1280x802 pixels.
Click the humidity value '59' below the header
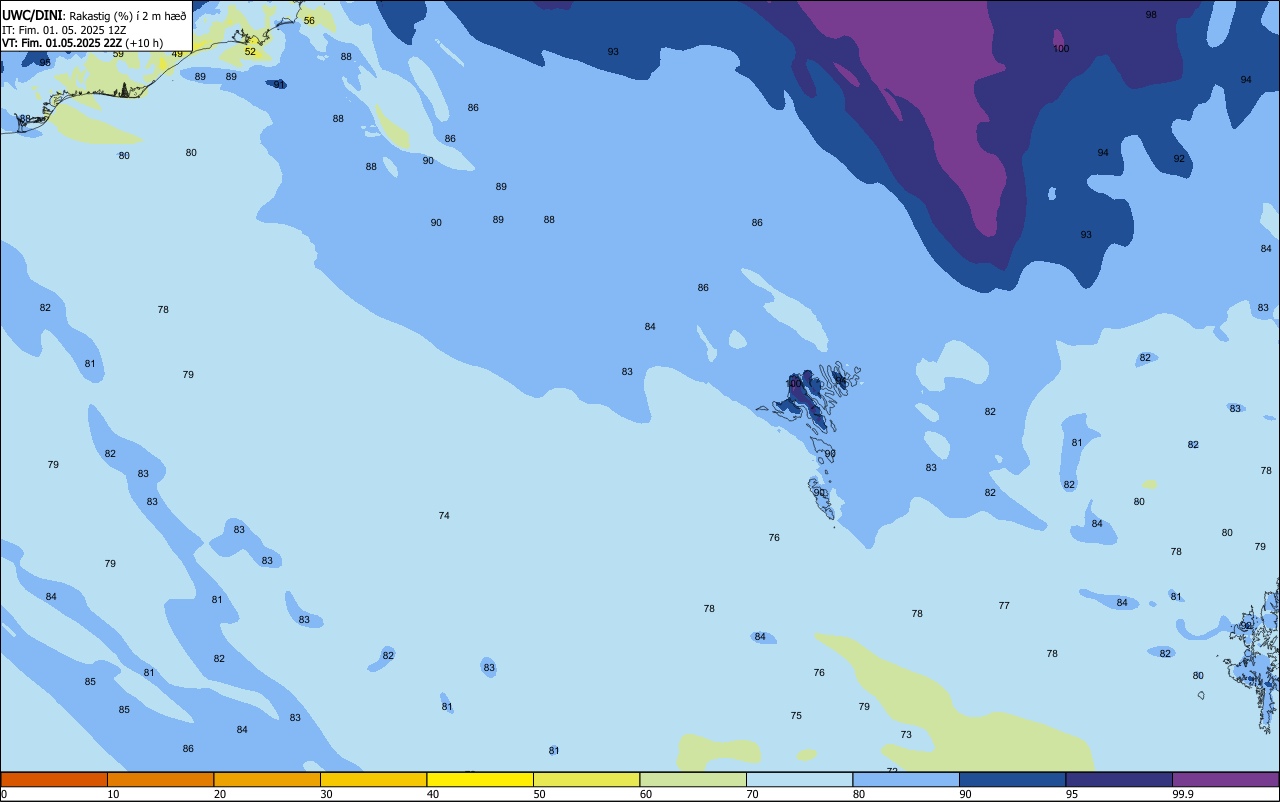pyautogui.click(x=118, y=54)
